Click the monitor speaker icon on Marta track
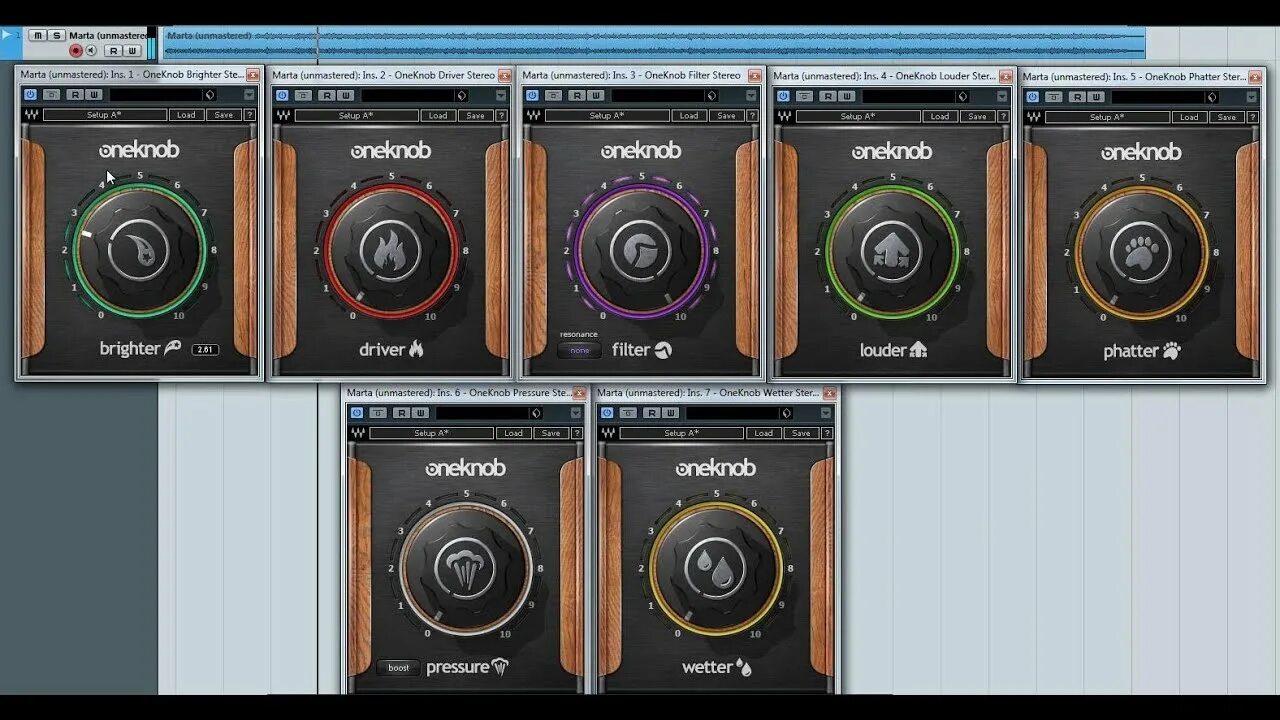The height and width of the screenshot is (720, 1280). pos(90,50)
